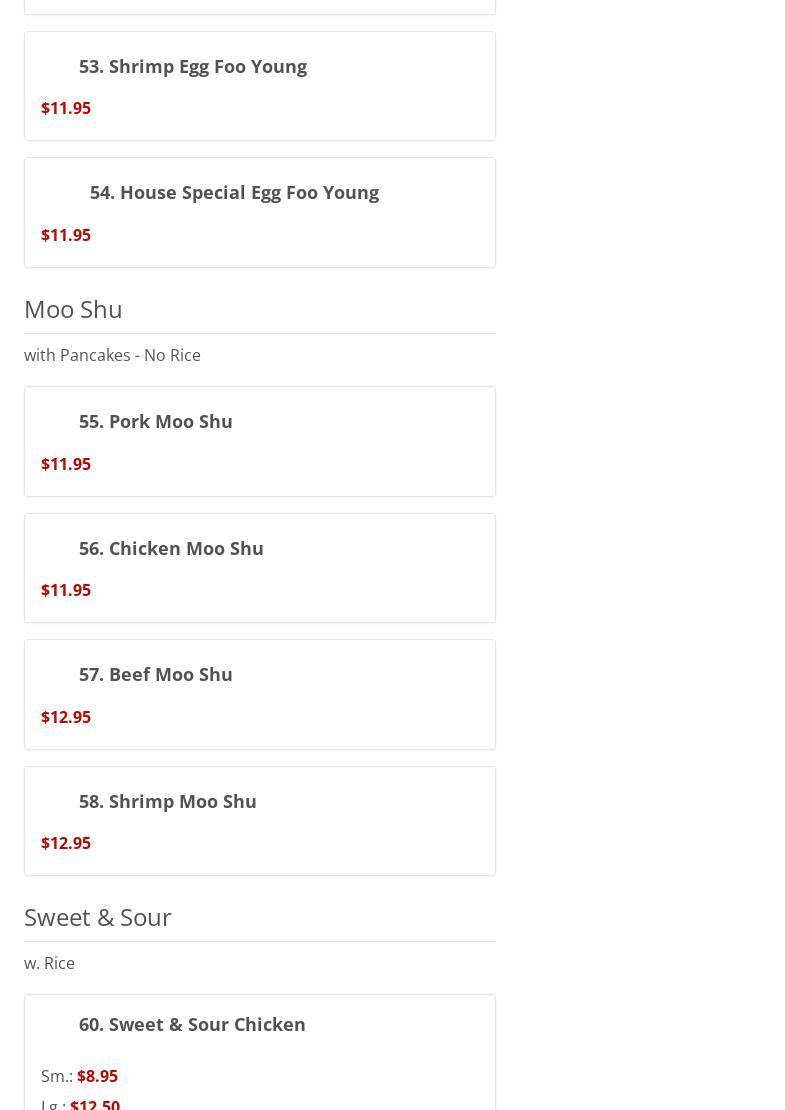Screen dimensions: 785x1110
Task: Click House Special Egg Foo Young price
Action: [x=66, y=235]
